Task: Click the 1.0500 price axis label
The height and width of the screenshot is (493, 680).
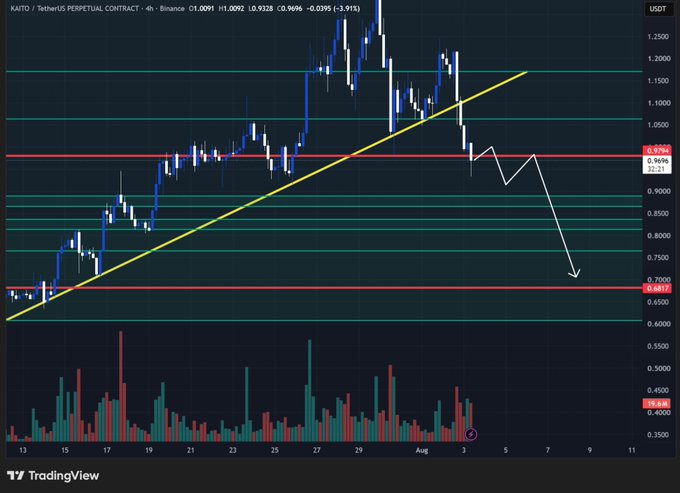Action: (x=658, y=125)
